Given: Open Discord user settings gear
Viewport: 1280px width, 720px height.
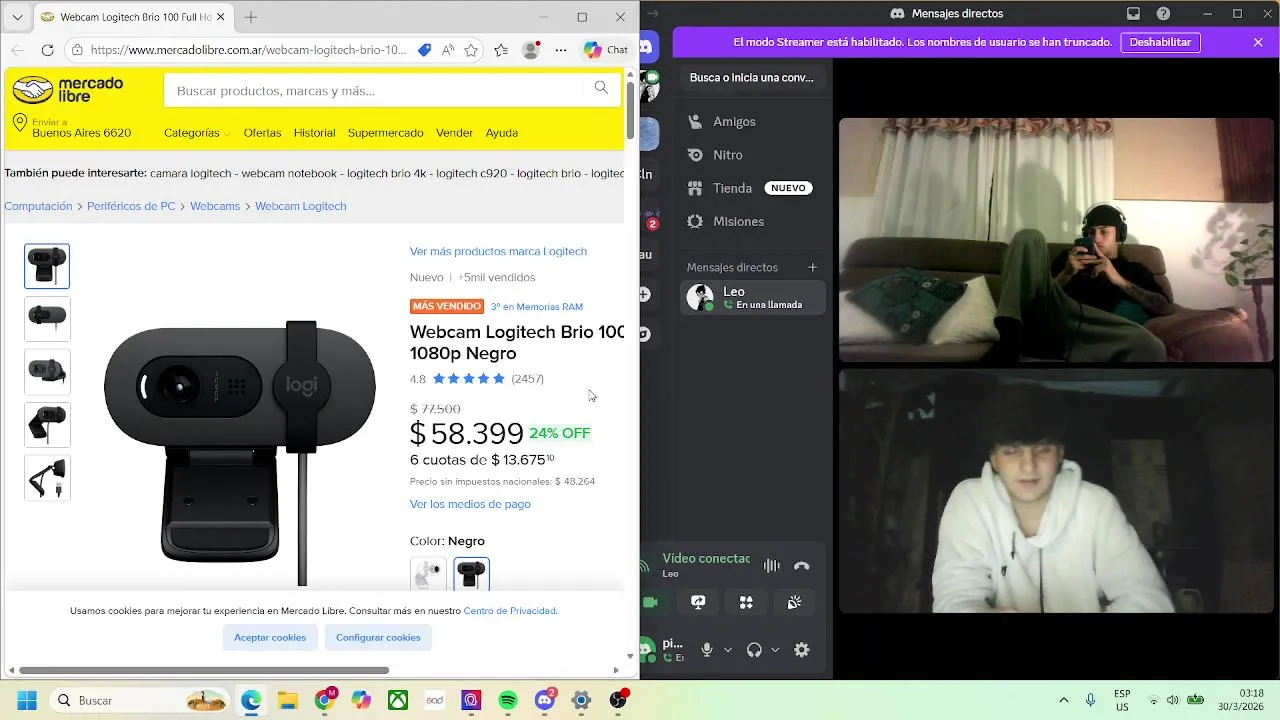Looking at the screenshot, I should [801, 650].
